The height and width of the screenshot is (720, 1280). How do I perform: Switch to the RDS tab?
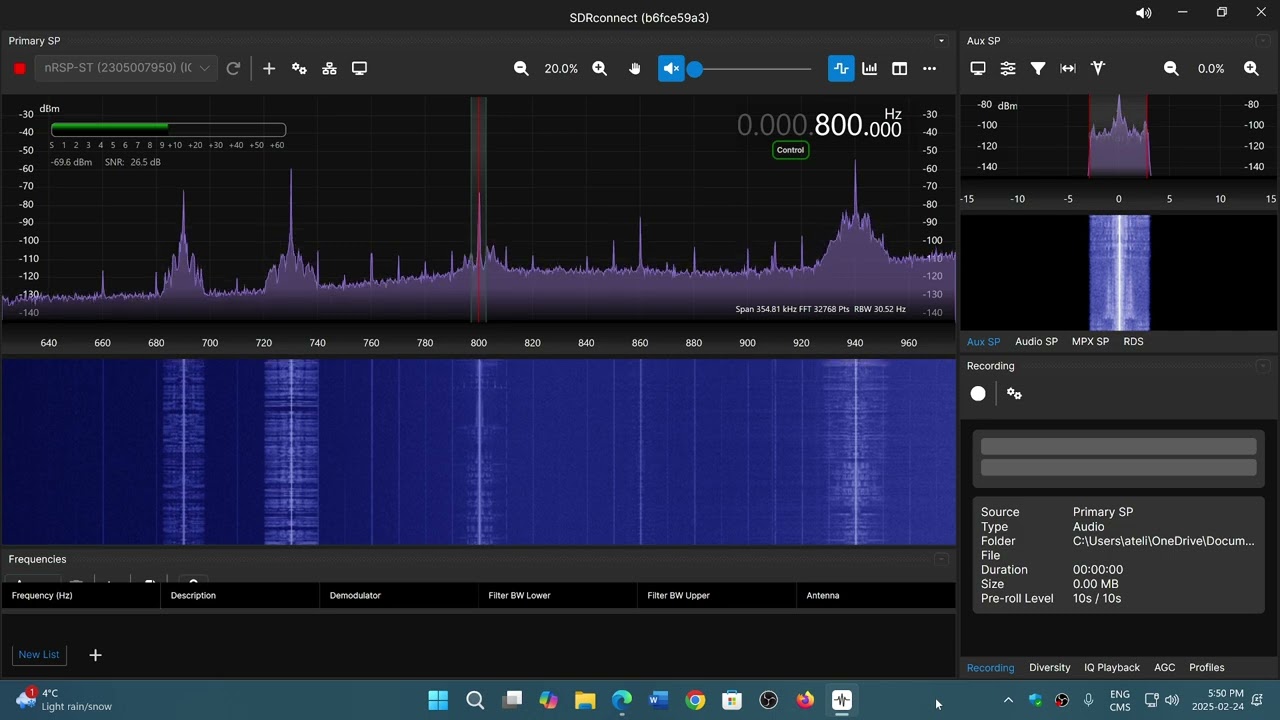(x=1133, y=341)
